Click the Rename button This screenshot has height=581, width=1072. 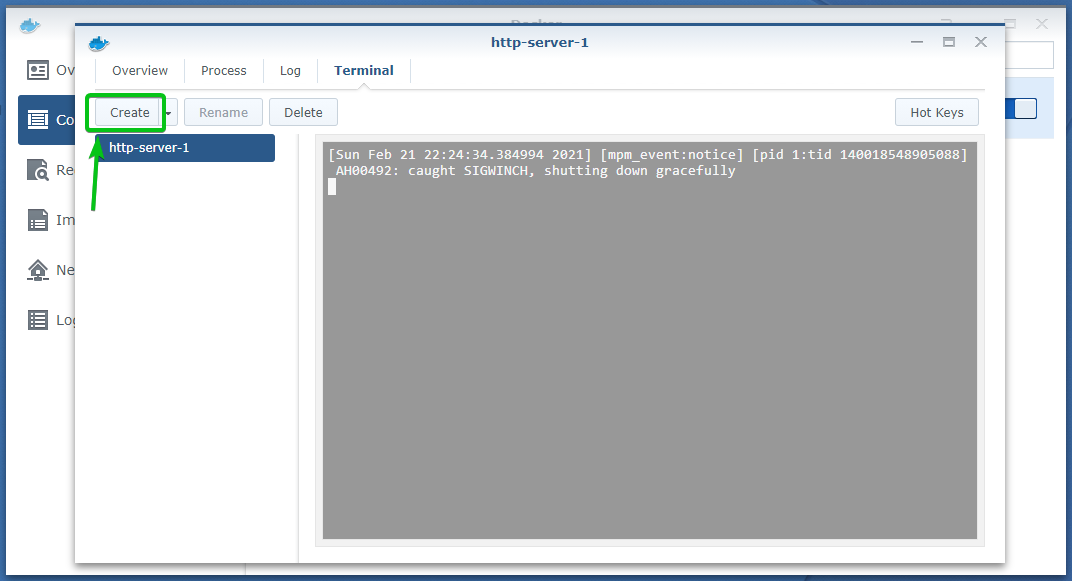coord(224,112)
